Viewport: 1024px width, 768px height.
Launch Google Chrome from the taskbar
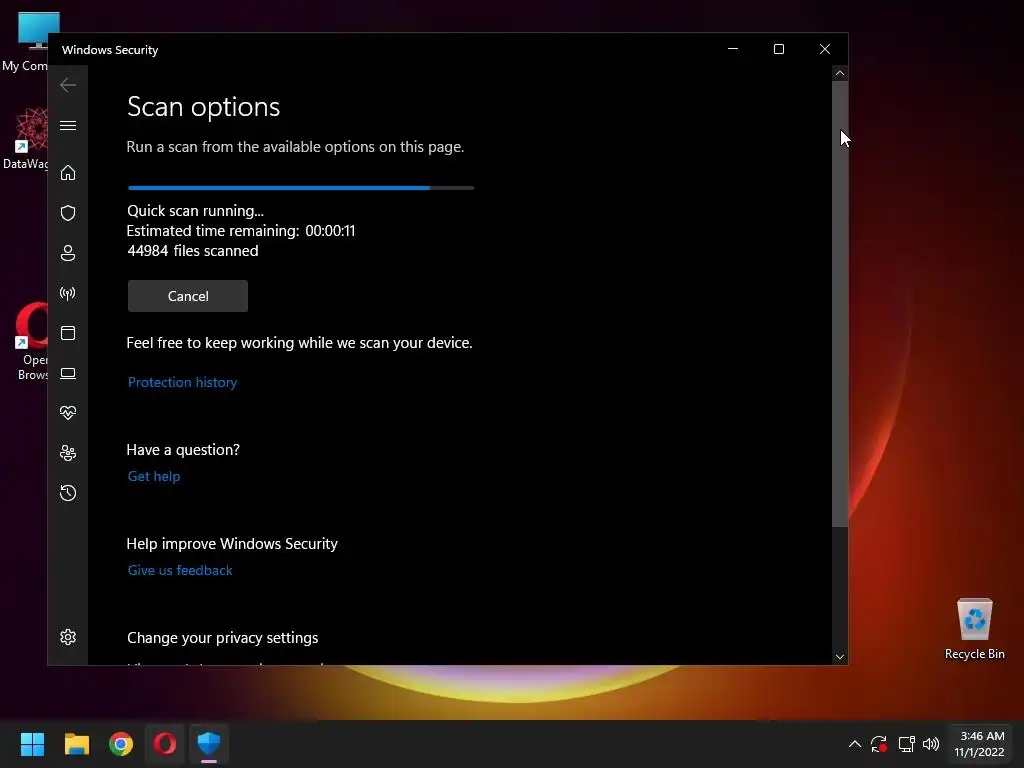click(x=121, y=744)
